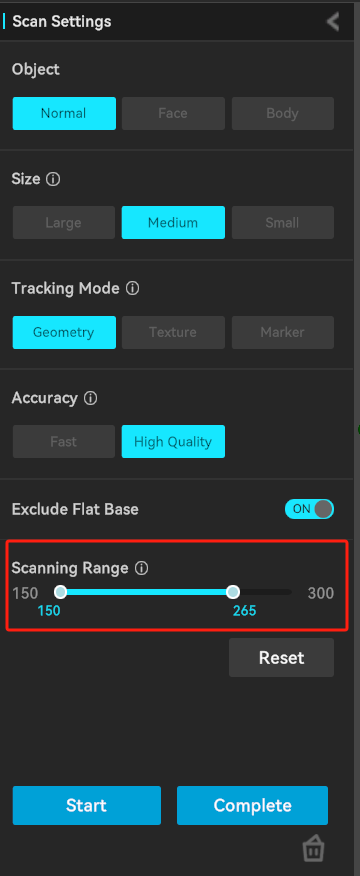Click the scanning range upper handle at 265

tap(233, 592)
